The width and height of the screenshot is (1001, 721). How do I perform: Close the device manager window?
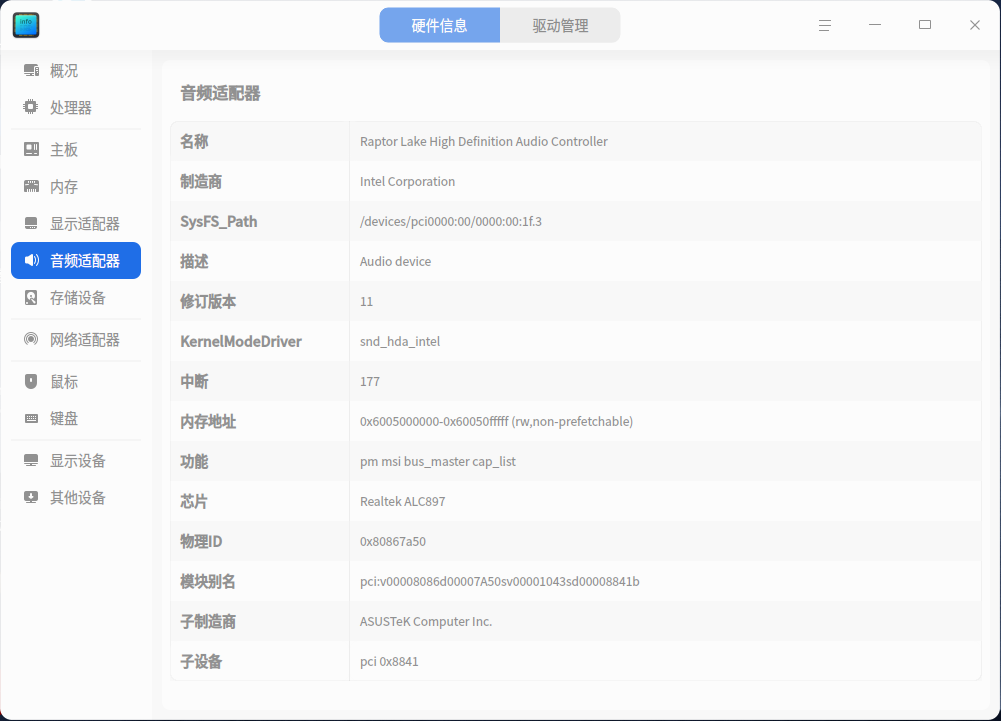click(x=975, y=25)
